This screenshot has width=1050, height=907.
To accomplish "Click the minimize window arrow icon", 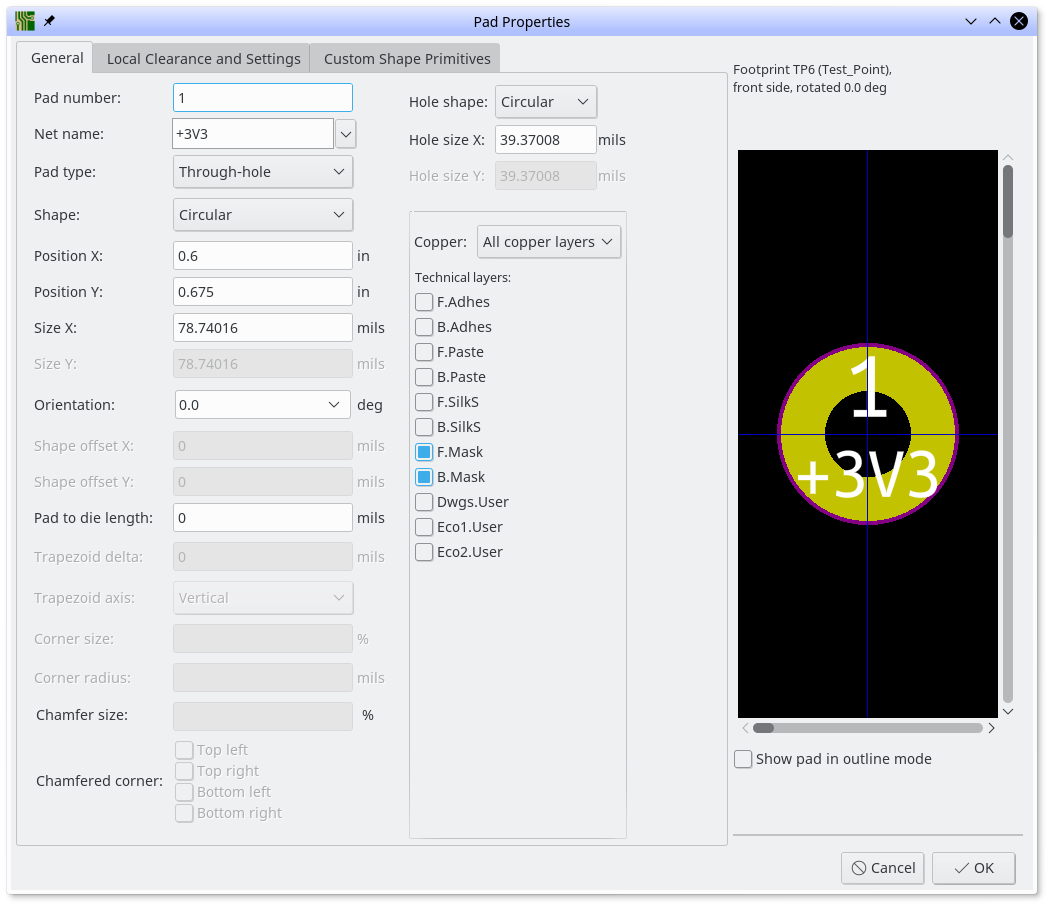I will click(970, 21).
